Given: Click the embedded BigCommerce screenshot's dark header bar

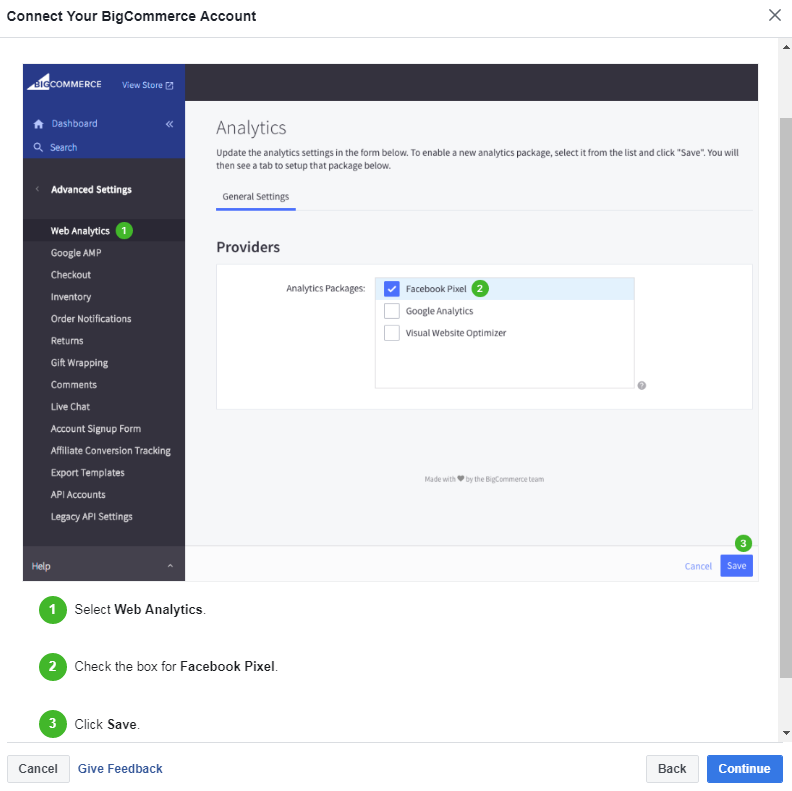Looking at the screenshot, I should pyautogui.click(x=471, y=82).
